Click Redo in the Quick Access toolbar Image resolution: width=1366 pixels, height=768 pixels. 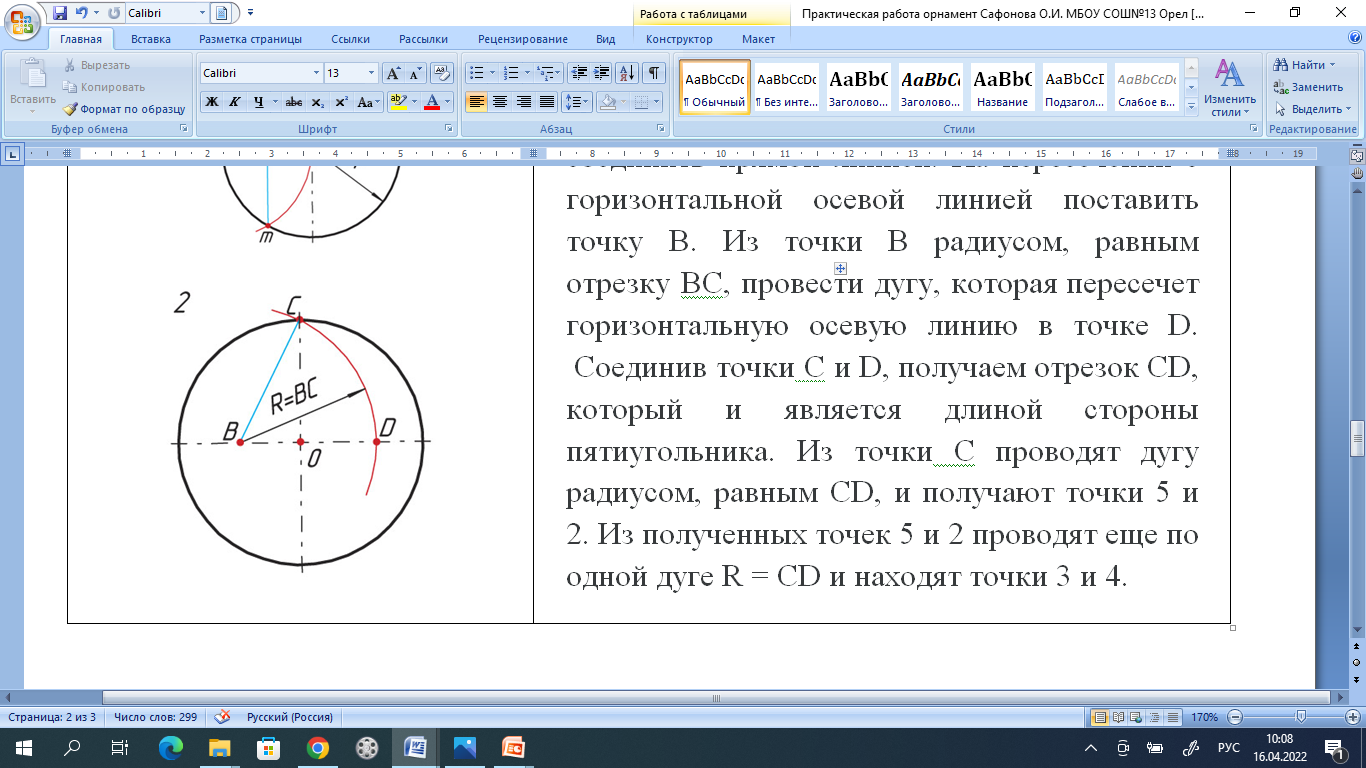(112, 13)
